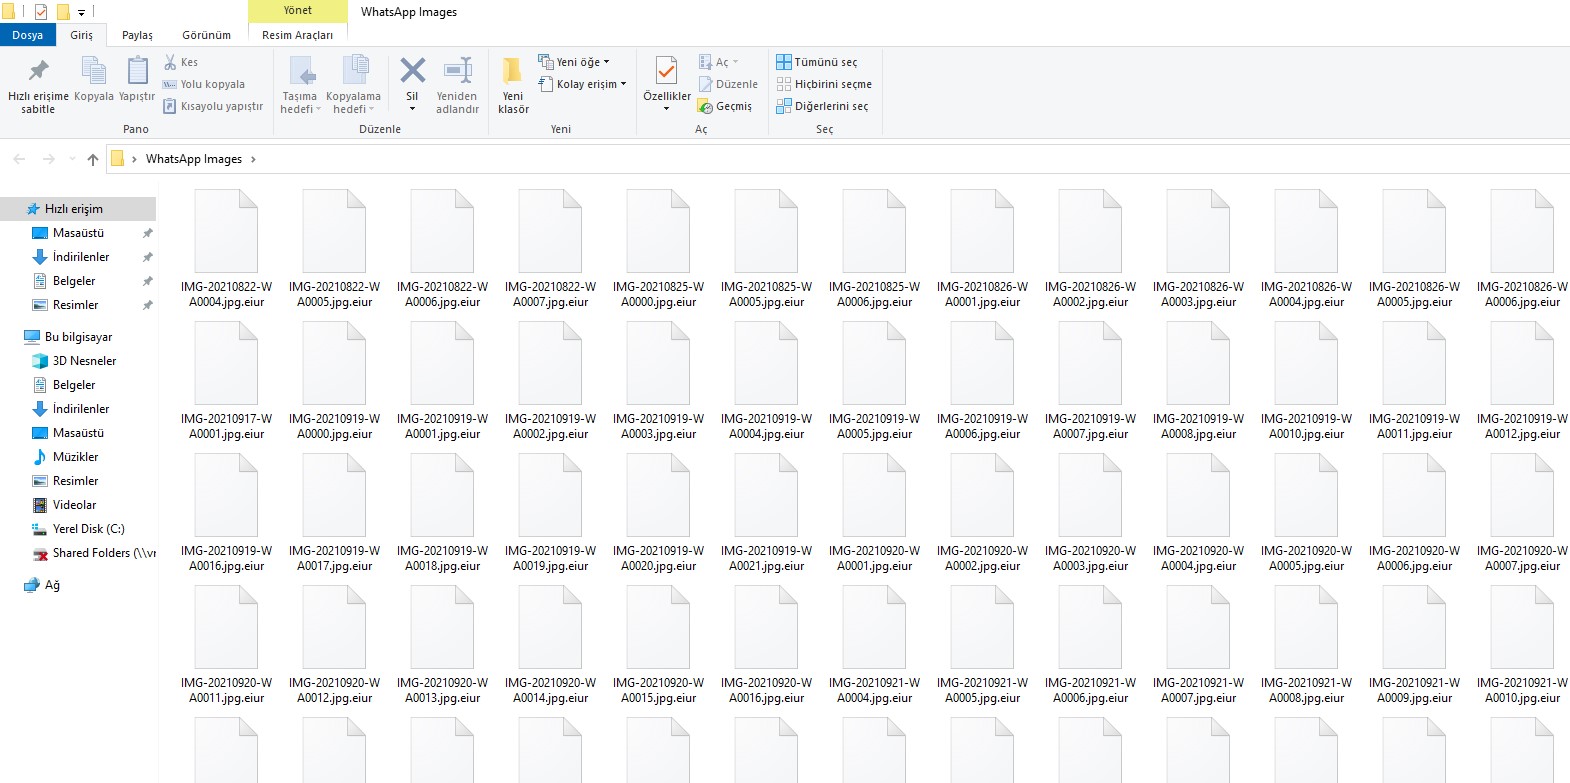Open the Resim Araçları tab
The height and width of the screenshot is (783, 1570).
(x=298, y=35)
